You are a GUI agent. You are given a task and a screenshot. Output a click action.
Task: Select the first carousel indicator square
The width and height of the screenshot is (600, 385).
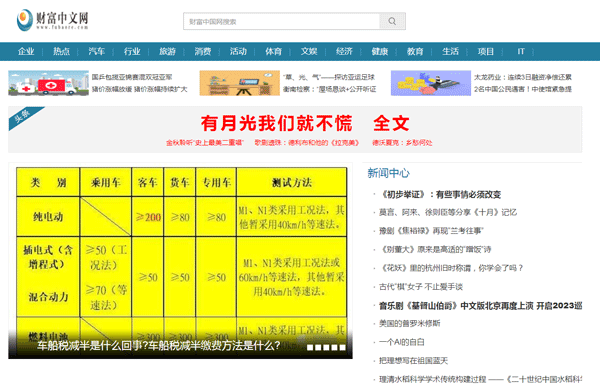[x=310, y=347]
